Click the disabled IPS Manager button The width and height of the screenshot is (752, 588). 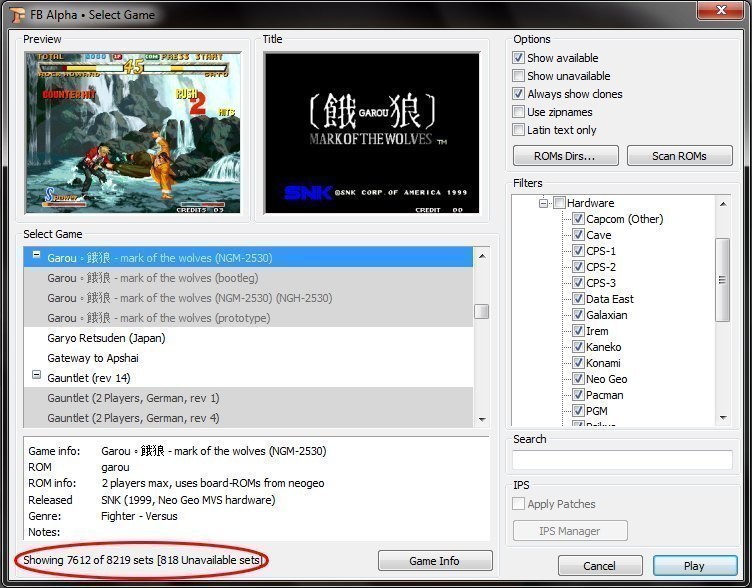pos(570,531)
